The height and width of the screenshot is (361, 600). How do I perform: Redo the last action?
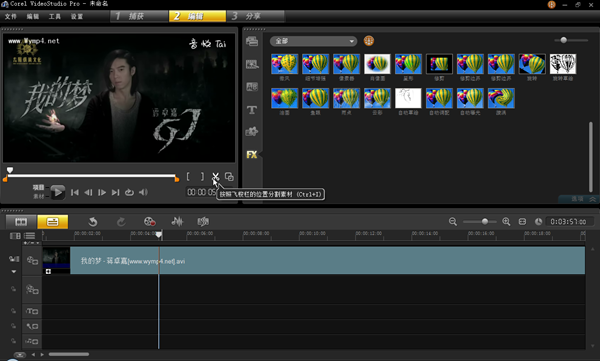[x=121, y=222]
